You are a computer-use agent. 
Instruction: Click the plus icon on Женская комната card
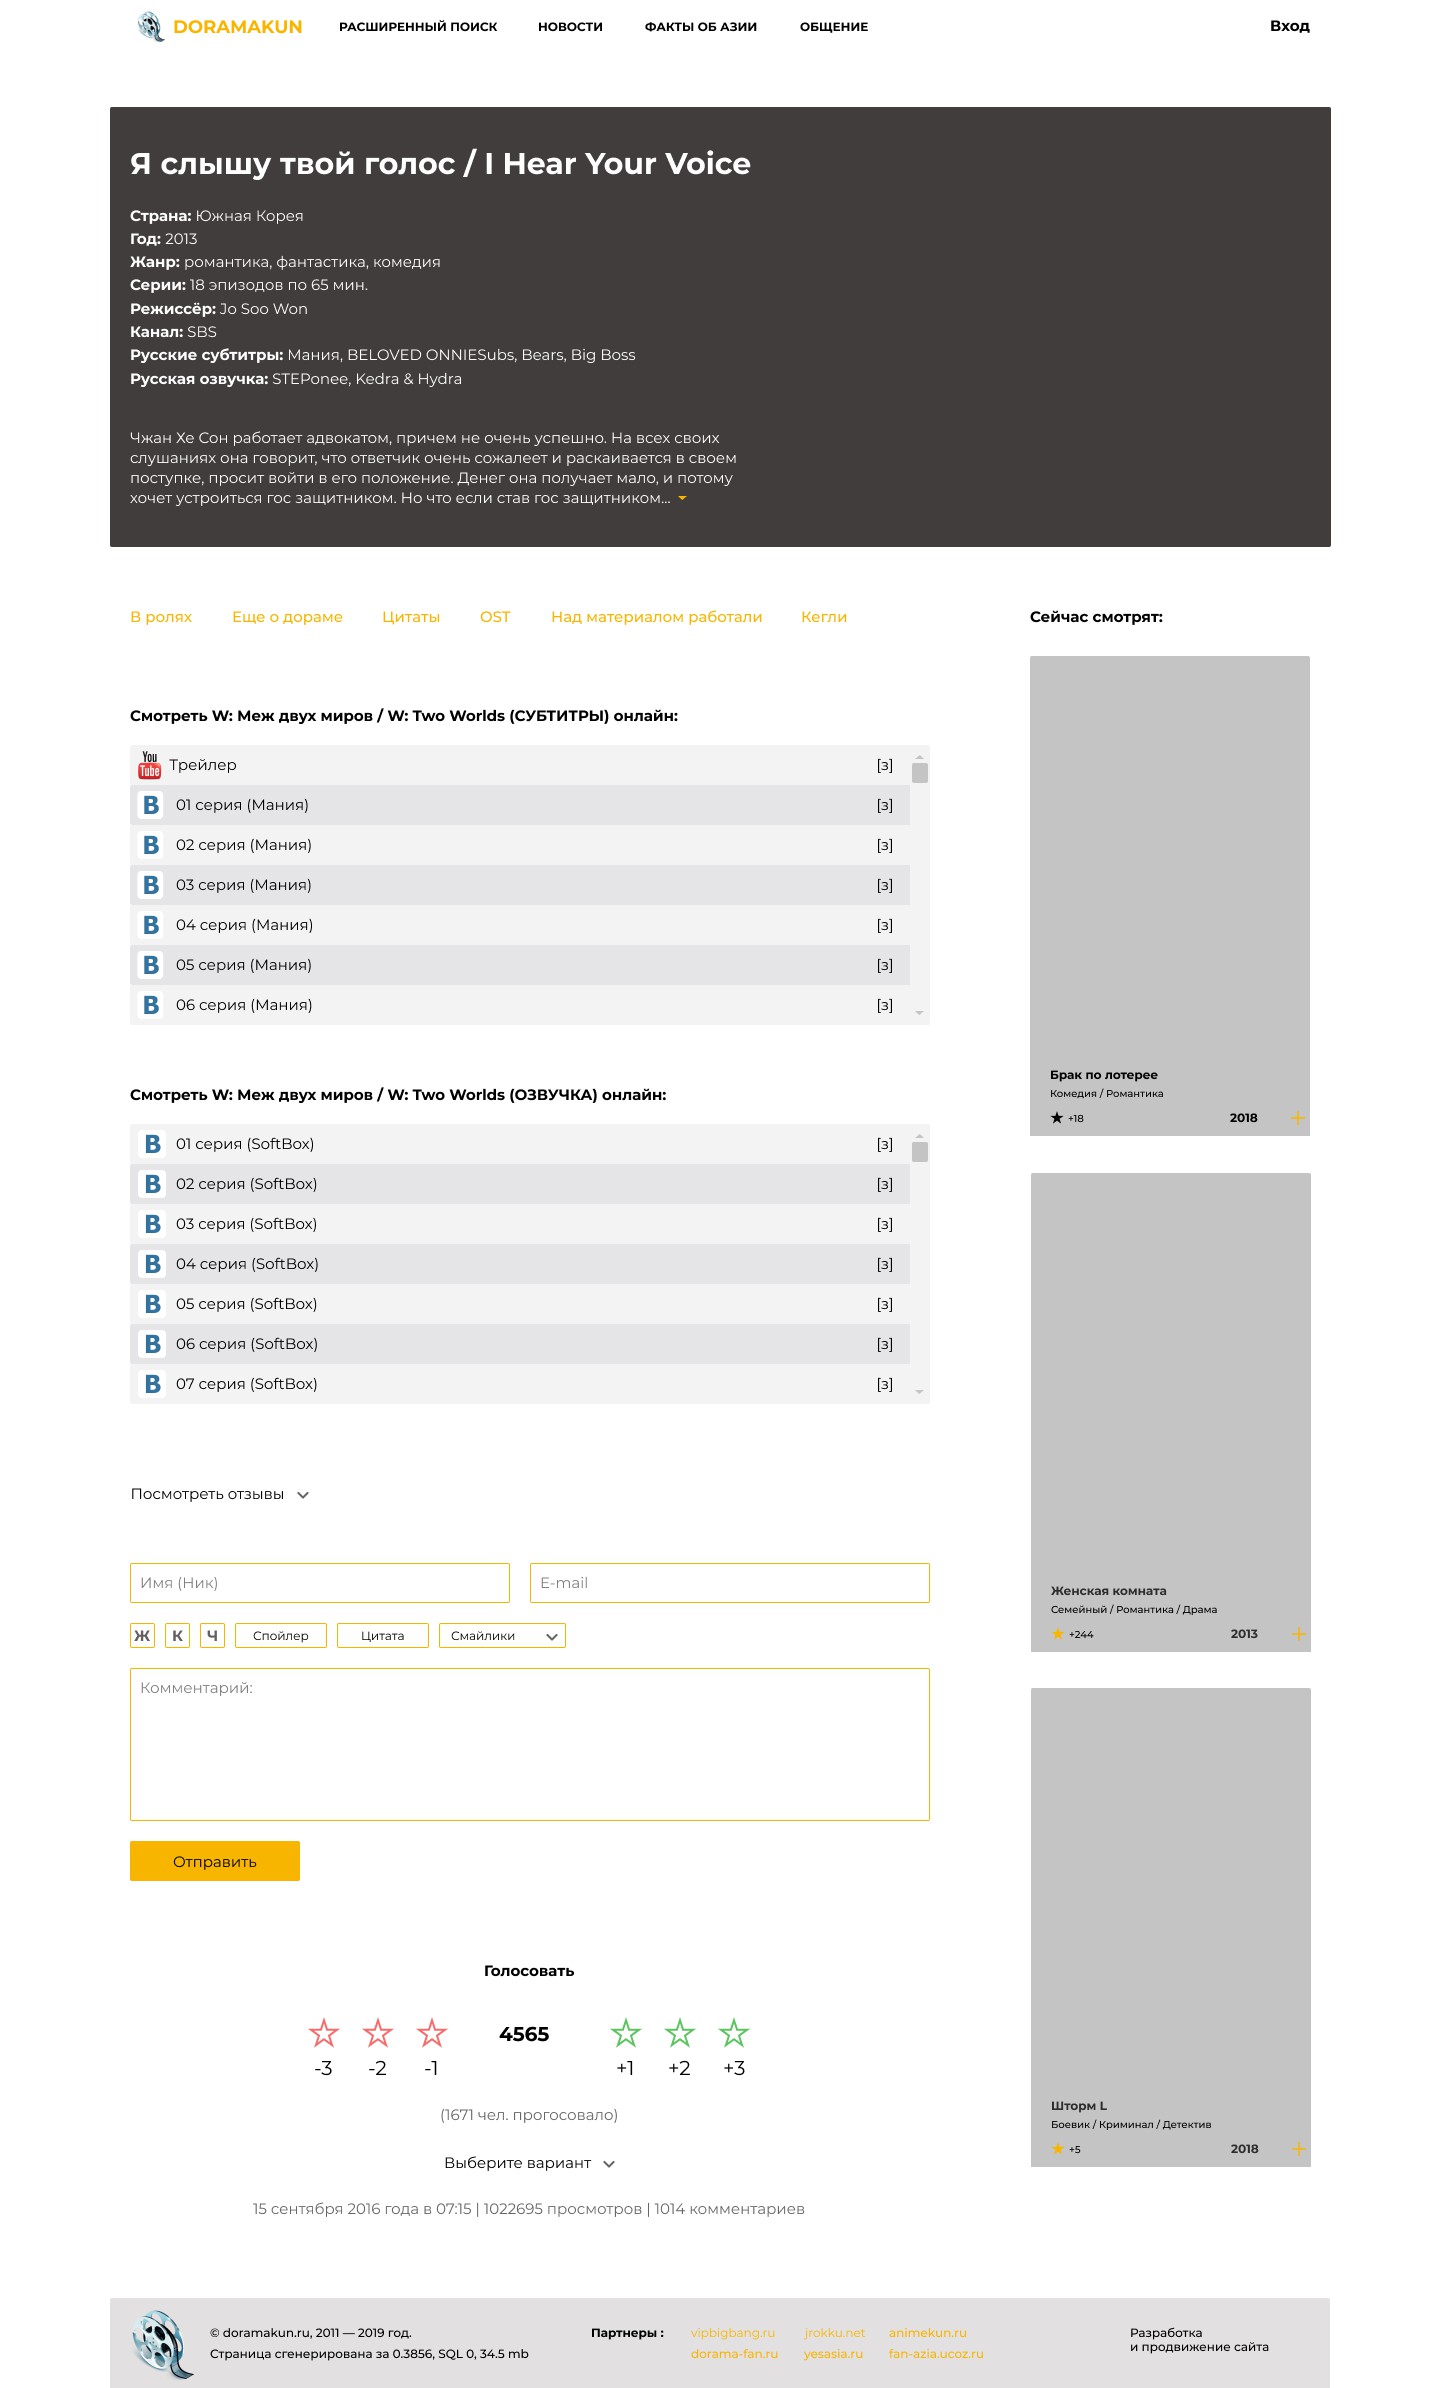pyautogui.click(x=1299, y=1634)
